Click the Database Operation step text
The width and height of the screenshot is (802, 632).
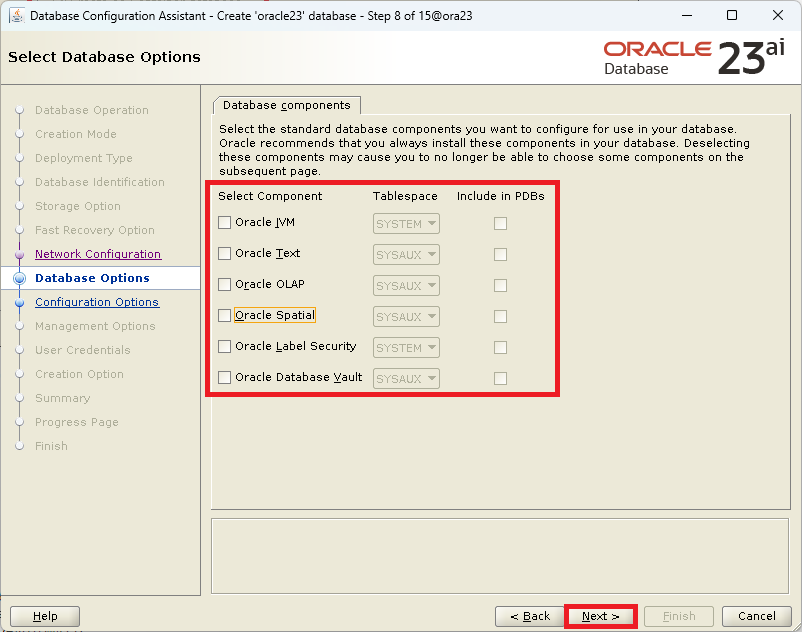click(x=92, y=110)
